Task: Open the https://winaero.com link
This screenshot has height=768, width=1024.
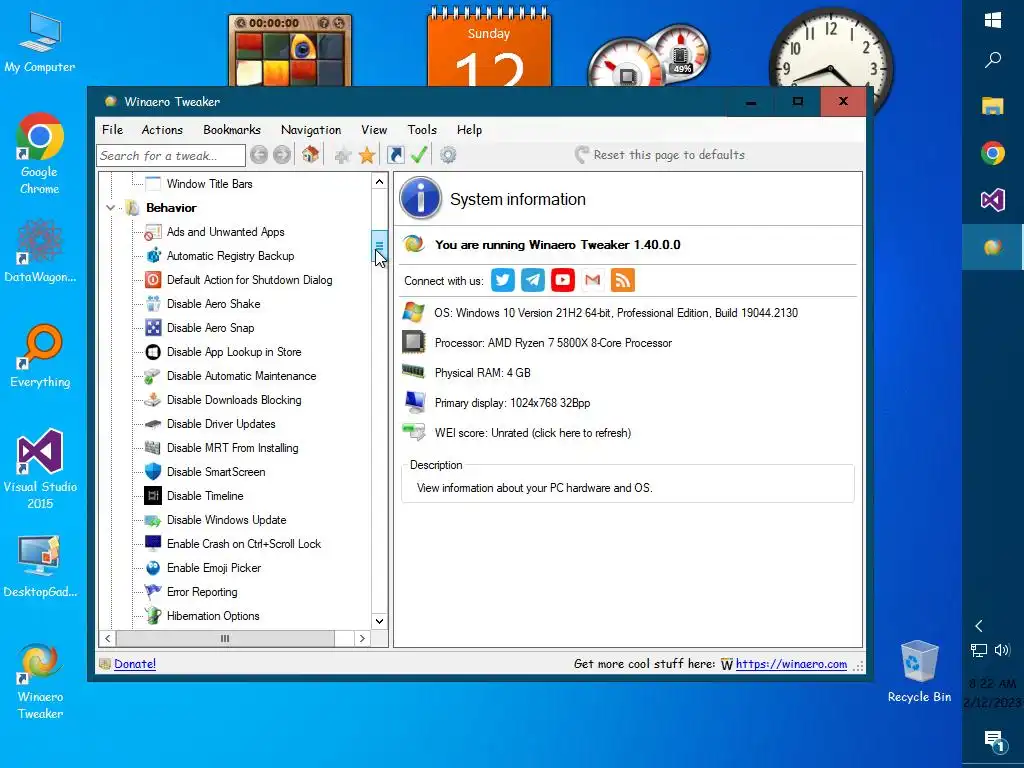Action: pos(791,664)
